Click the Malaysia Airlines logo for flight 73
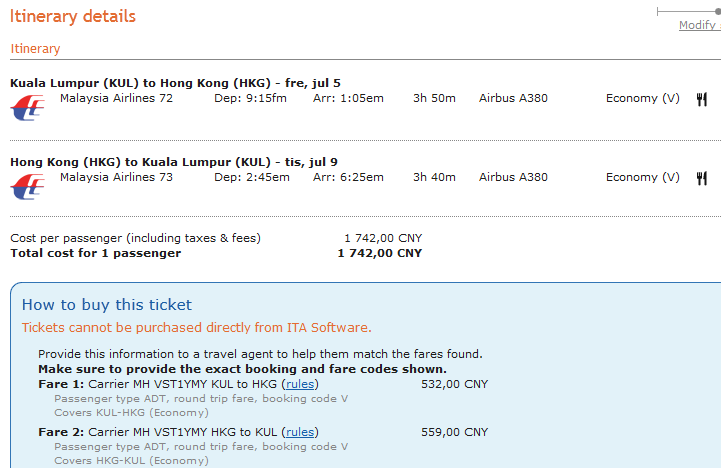 (x=27, y=187)
